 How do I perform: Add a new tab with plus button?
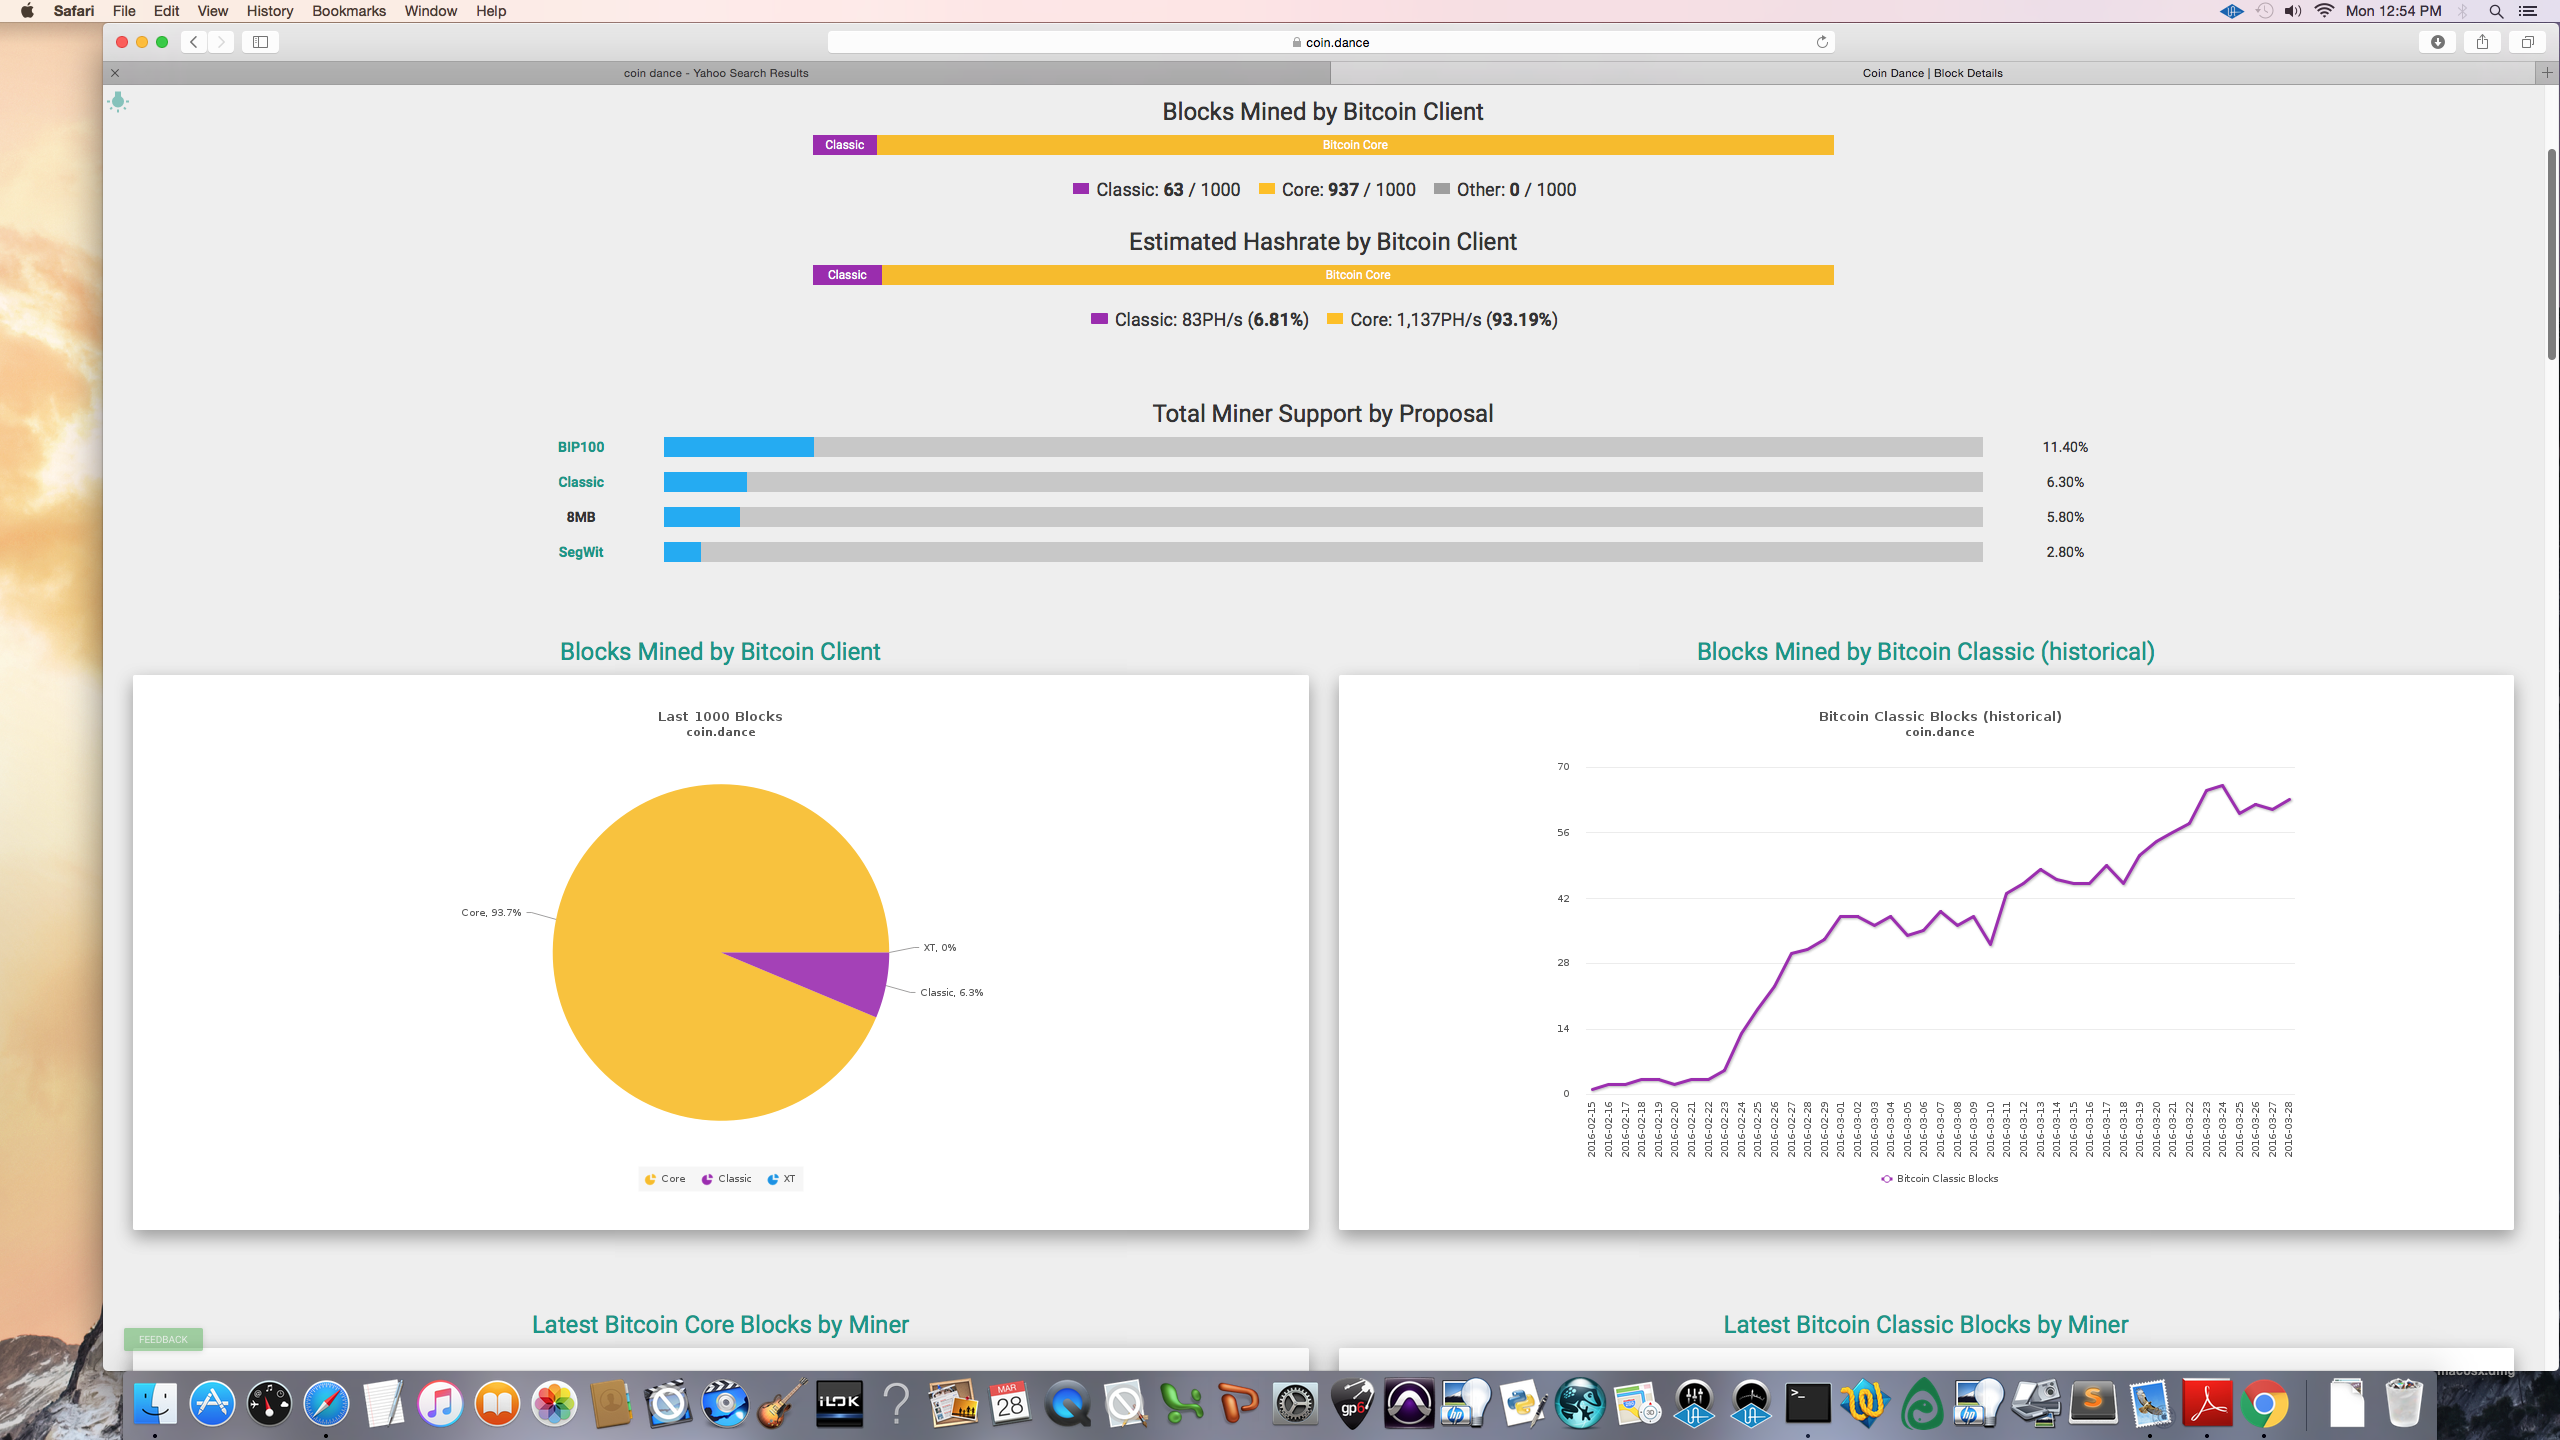[x=2547, y=73]
